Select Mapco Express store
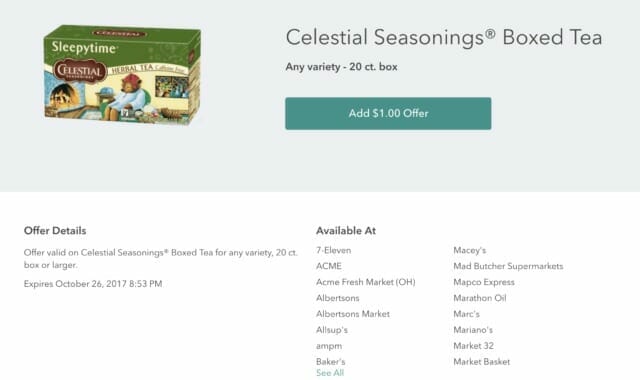Viewport: 640px width, 380px height. pos(484,282)
